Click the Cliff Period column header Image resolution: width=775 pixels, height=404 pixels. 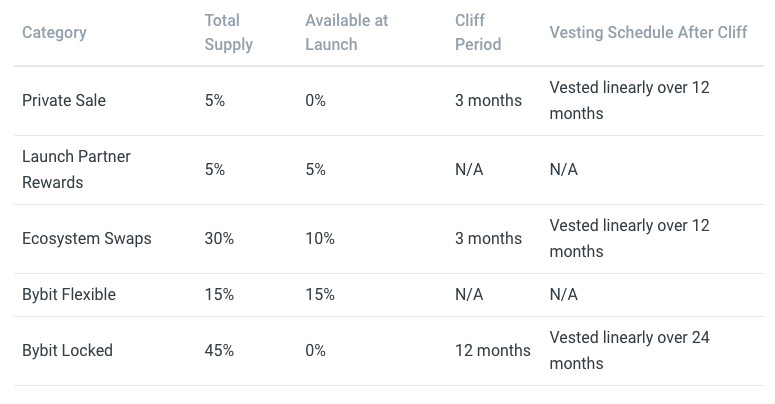478,33
